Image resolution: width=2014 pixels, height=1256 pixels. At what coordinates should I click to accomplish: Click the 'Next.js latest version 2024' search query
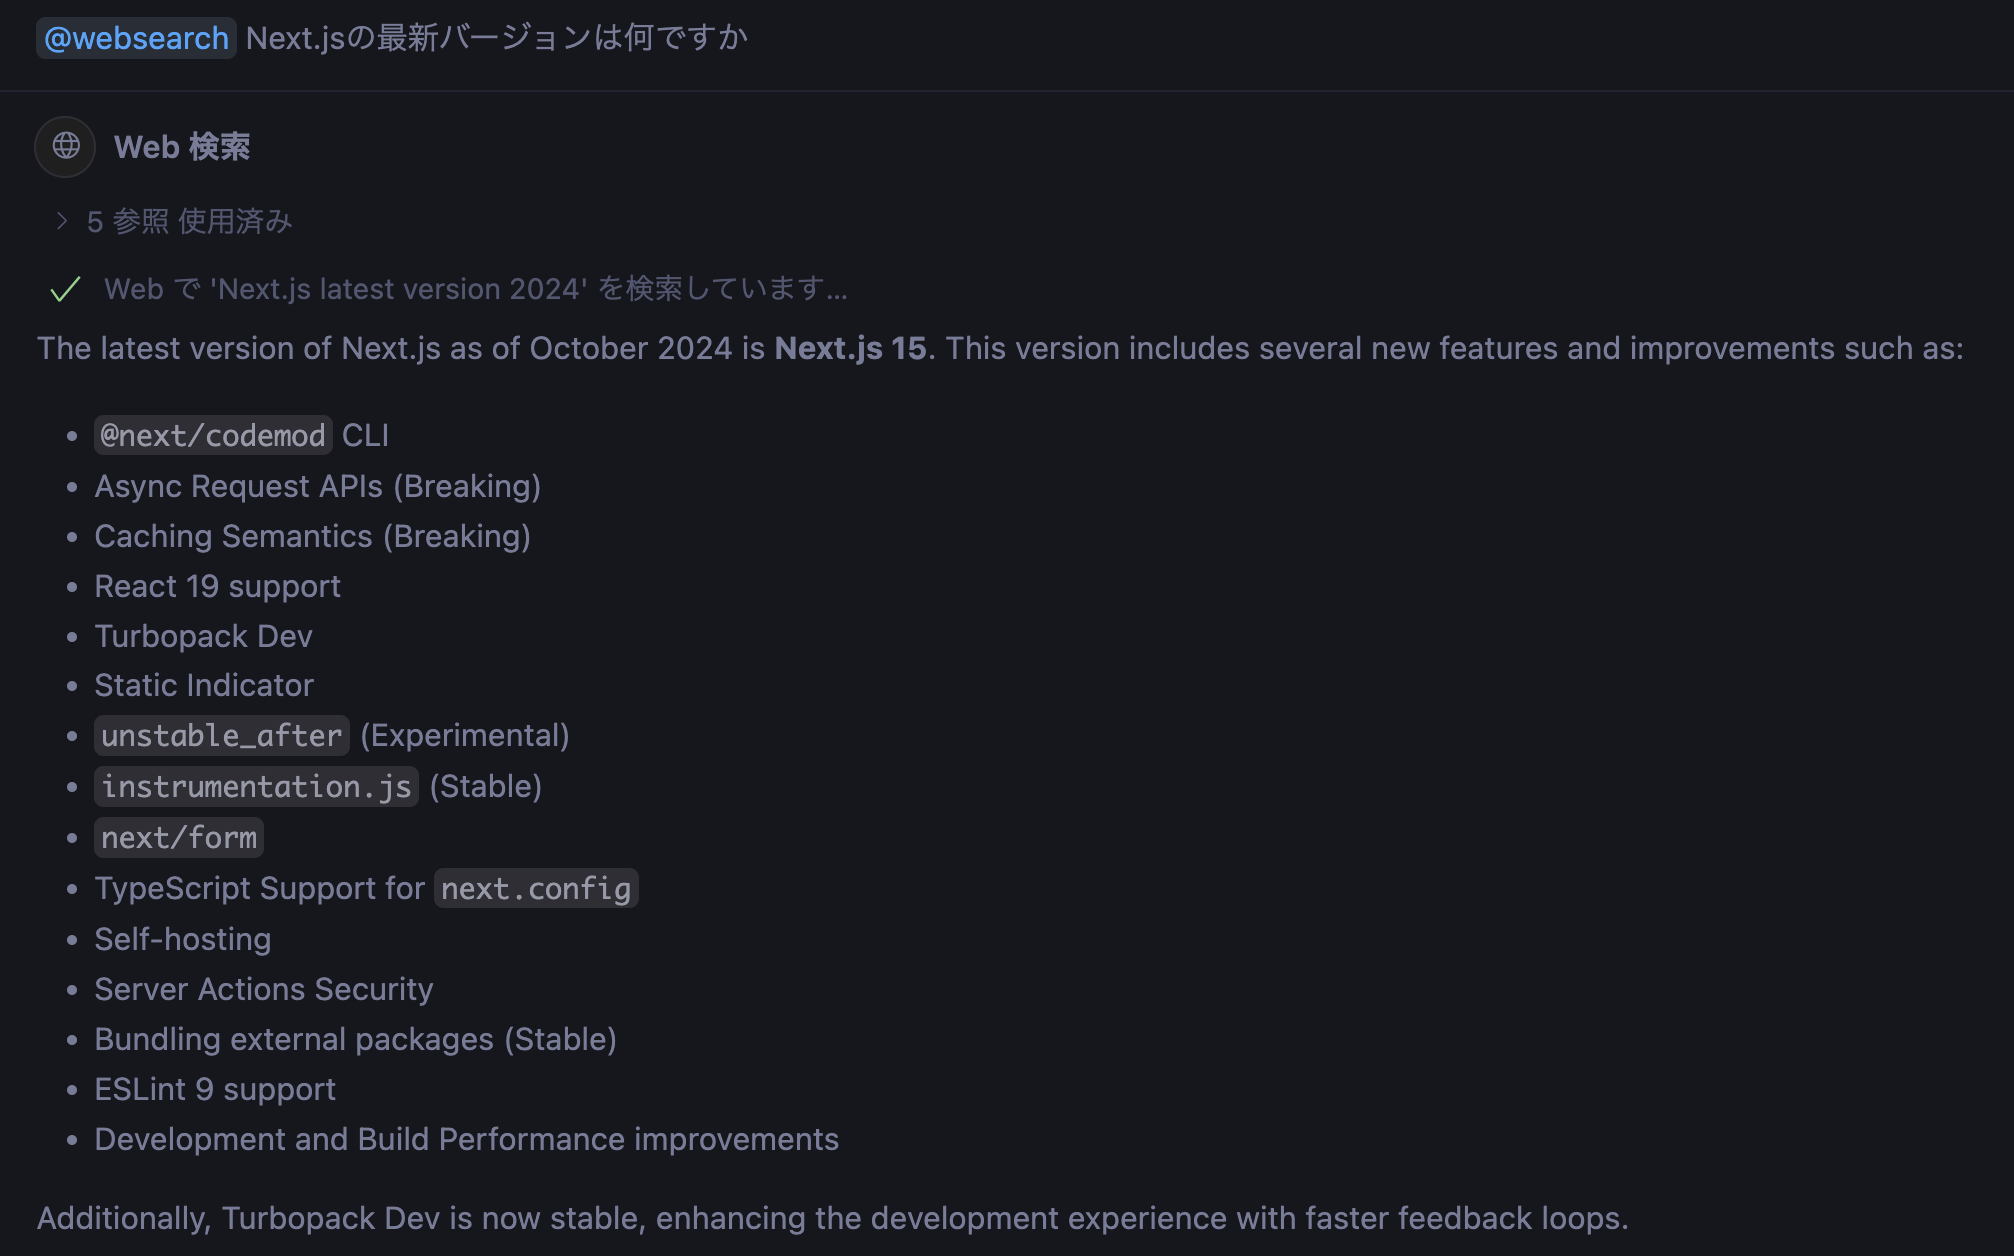(x=398, y=289)
